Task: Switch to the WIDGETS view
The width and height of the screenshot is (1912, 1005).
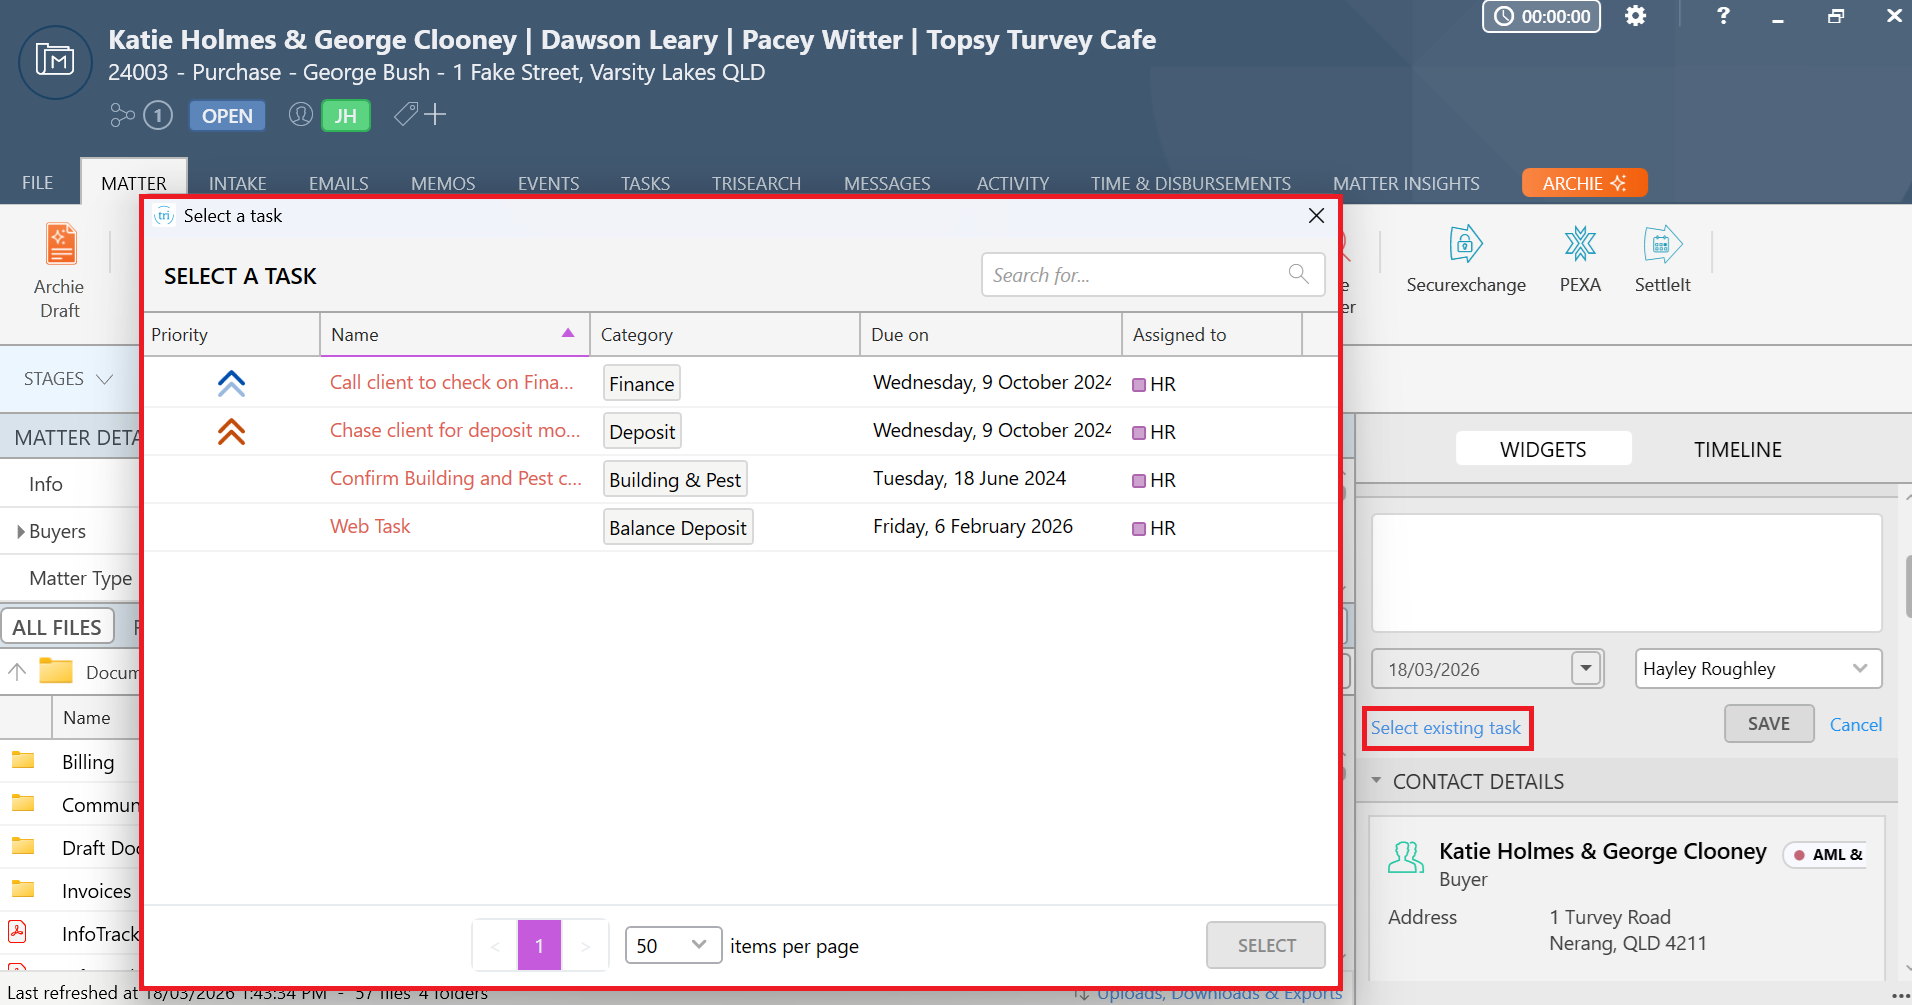Action: tap(1542, 450)
